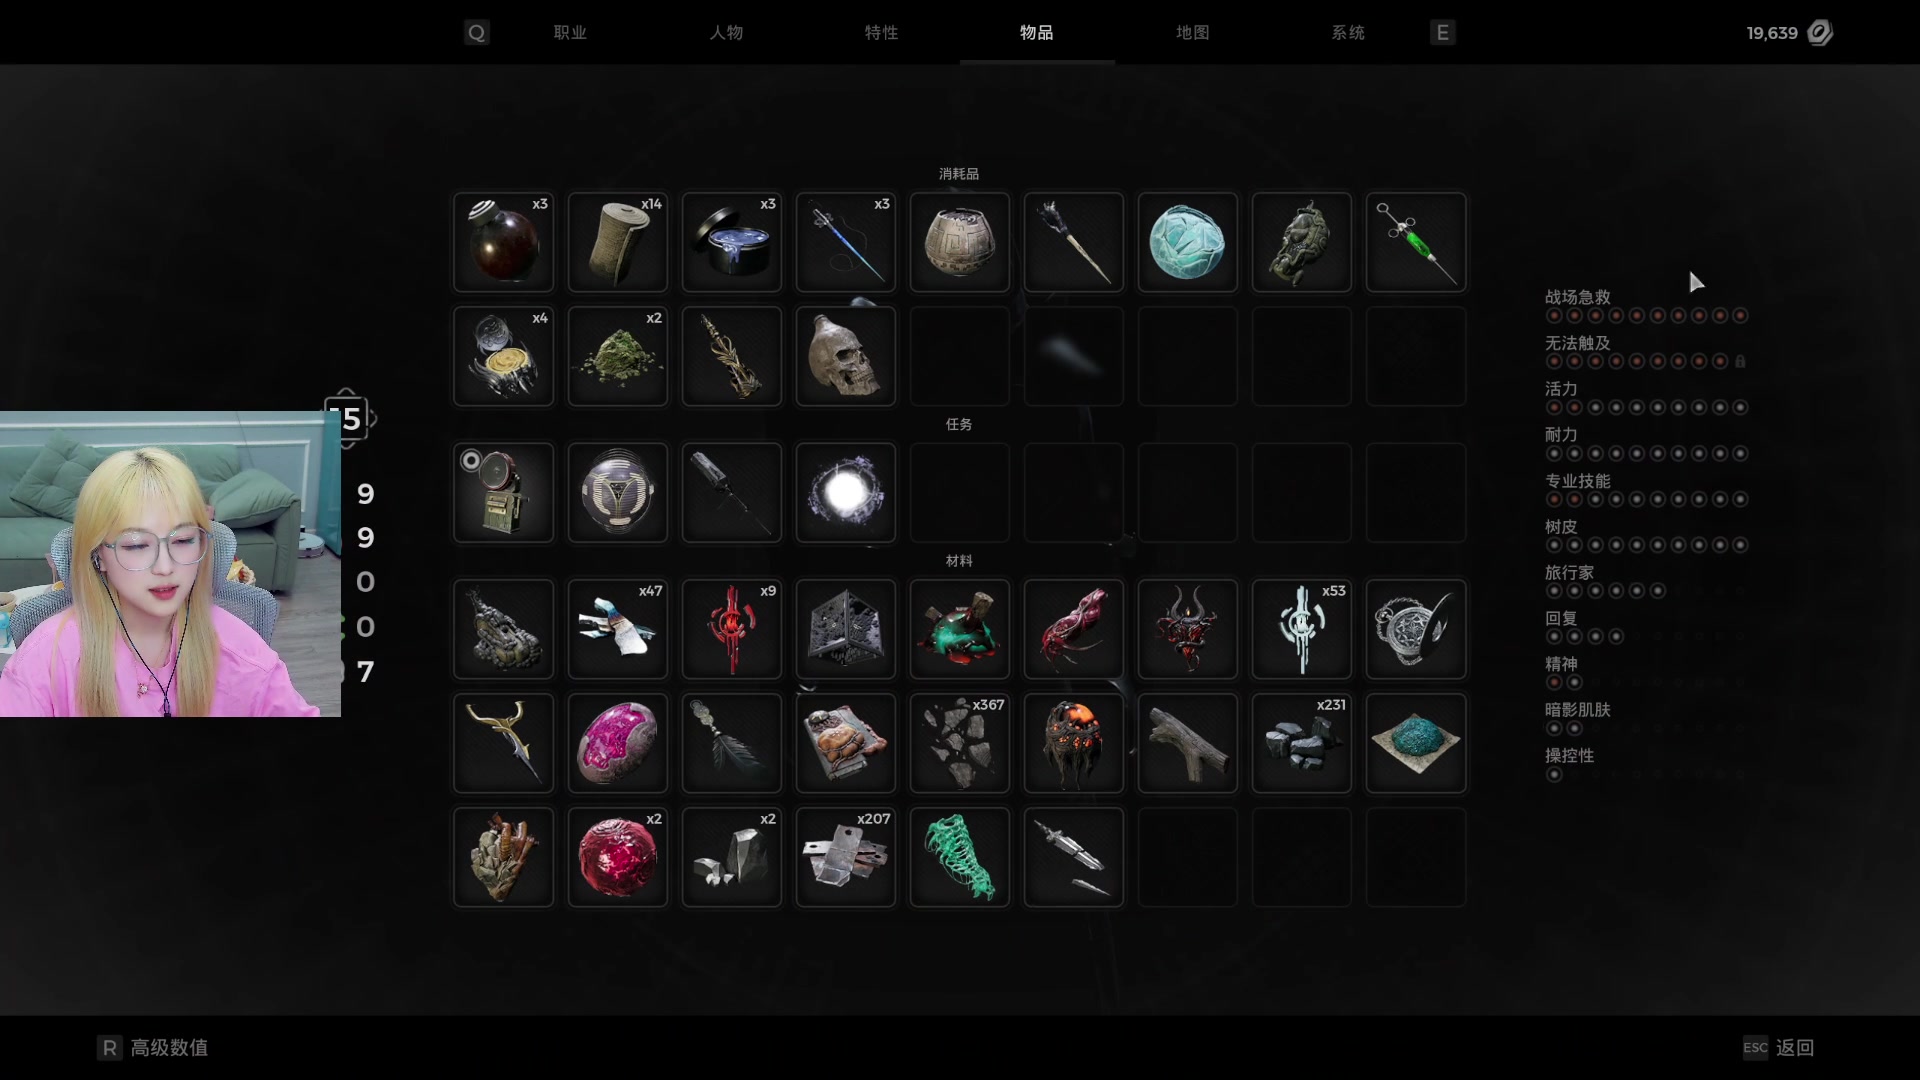Screen dimensions: 1920x1080
Task: Select the glowing white orb quest item
Action: pyautogui.click(x=846, y=493)
